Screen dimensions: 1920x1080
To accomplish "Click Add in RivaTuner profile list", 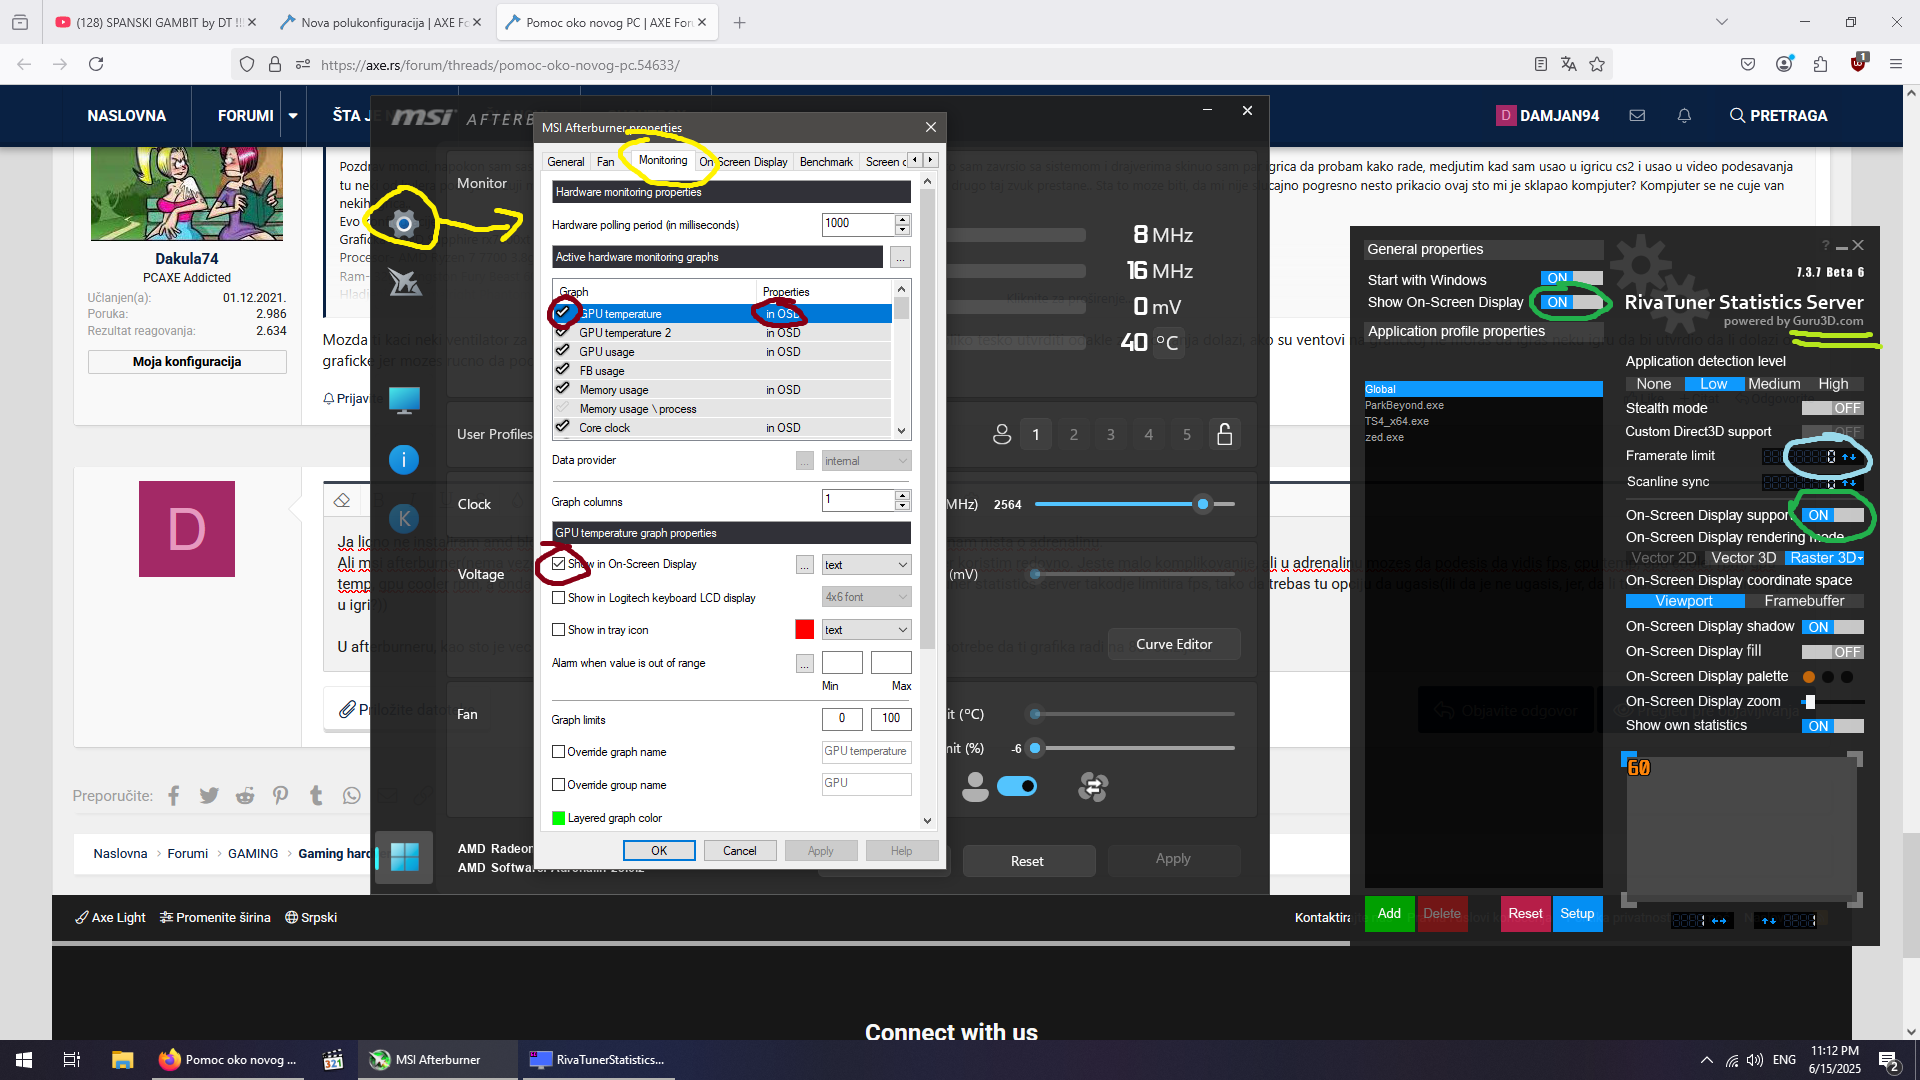I will pyautogui.click(x=1389, y=914).
